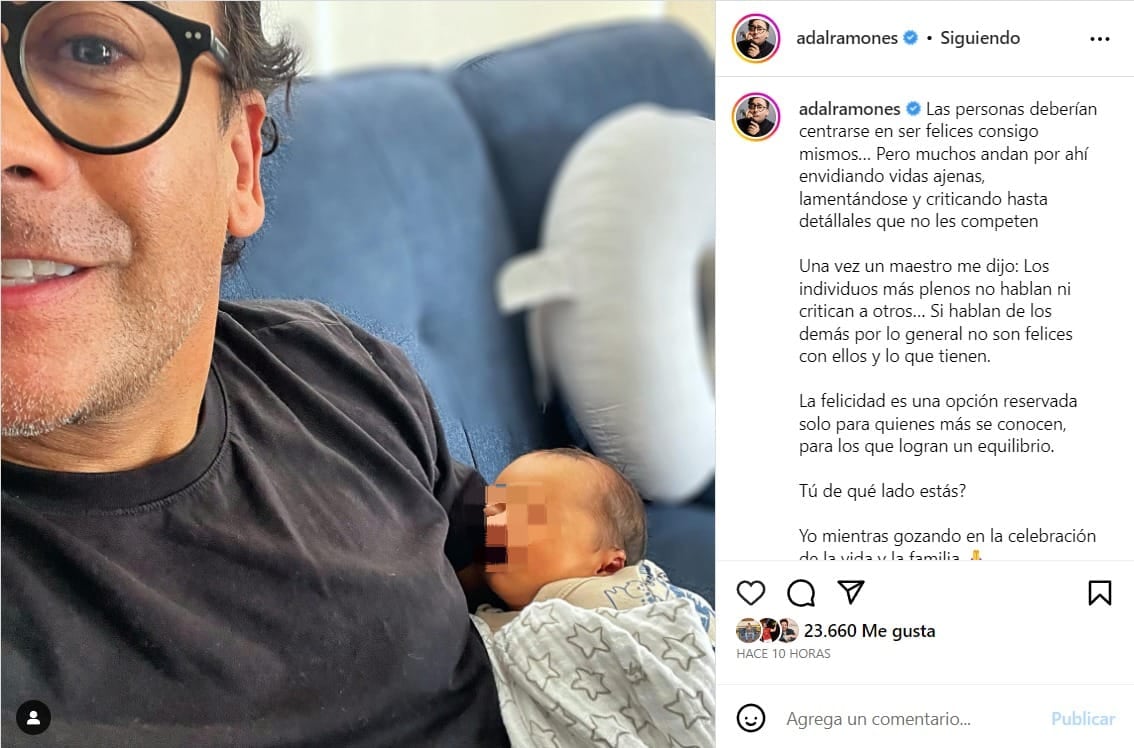Click the liker avatars next to like count
1134x748 pixels.
(x=767, y=631)
